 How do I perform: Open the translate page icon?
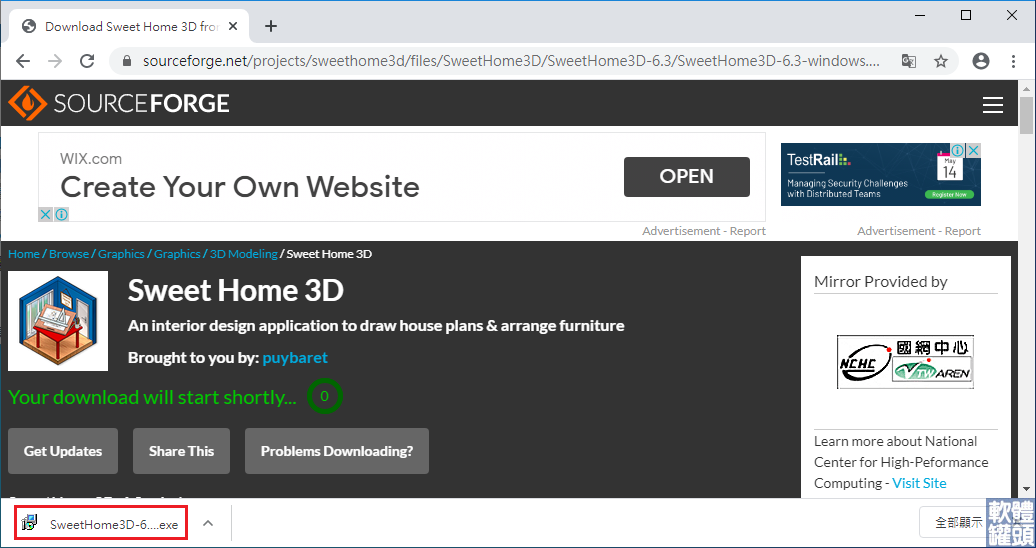[x=909, y=61]
